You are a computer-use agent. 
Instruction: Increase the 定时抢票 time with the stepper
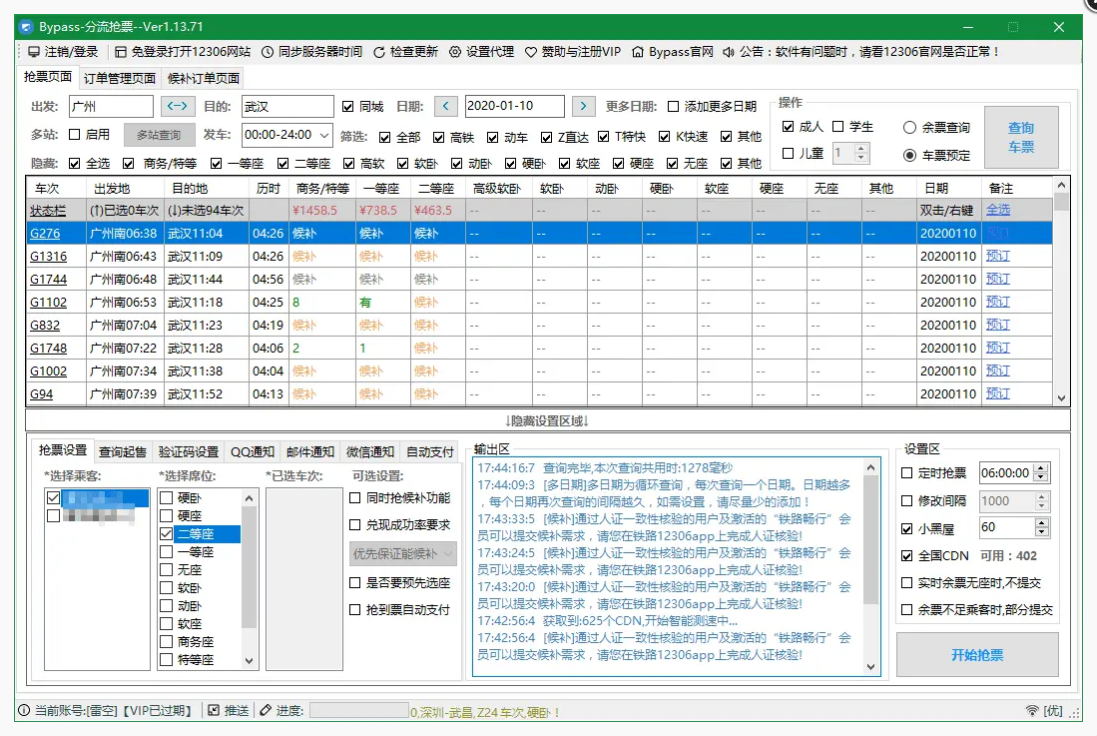coord(1041,468)
